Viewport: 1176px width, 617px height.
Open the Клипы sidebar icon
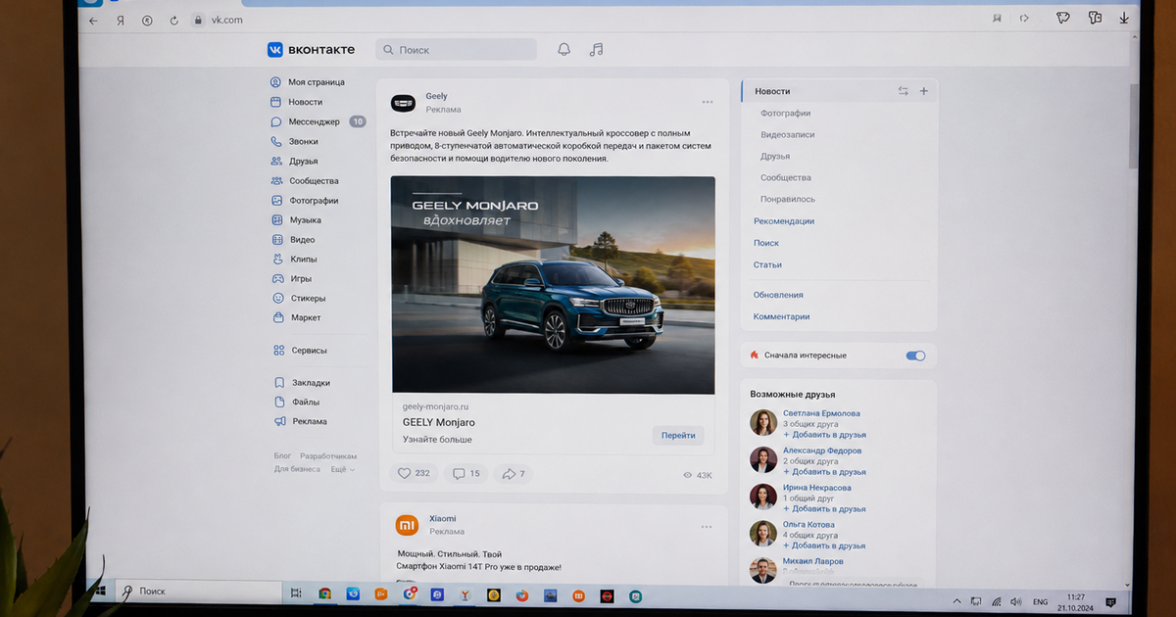278,259
